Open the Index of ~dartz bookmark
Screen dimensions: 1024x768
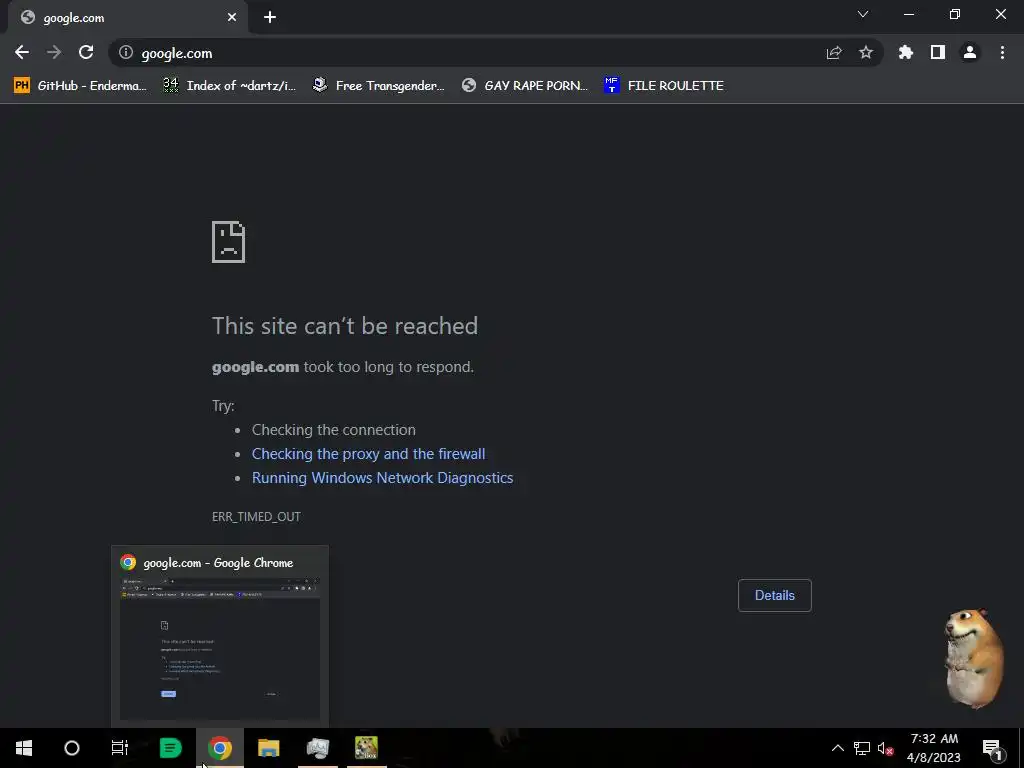coord(229,86)
